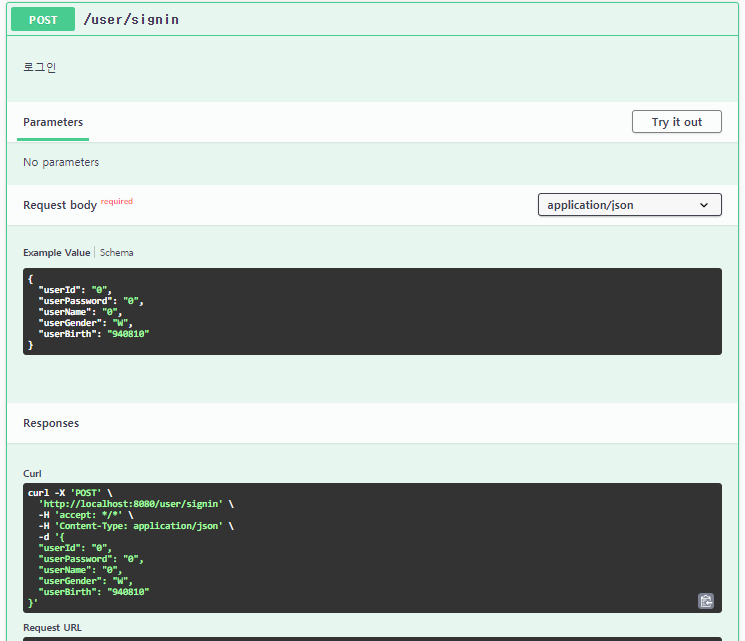Image resolution: width=745 pixels, height=641 pixels.
Task: Click the Try it out button
Action: (677, 122)
